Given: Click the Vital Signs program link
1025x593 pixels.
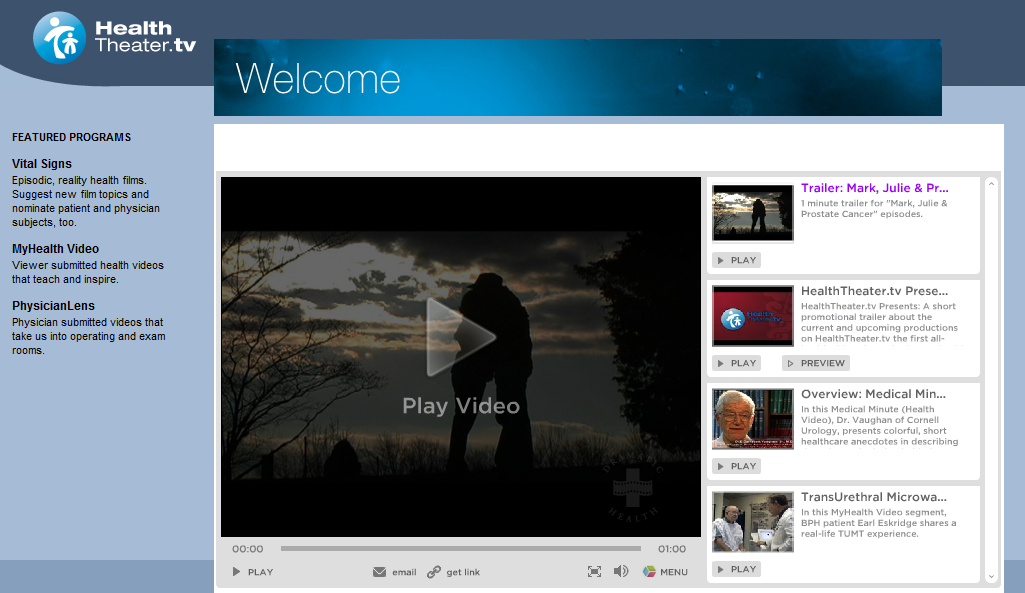Looking at the screenshot, I should pos(42,164).
